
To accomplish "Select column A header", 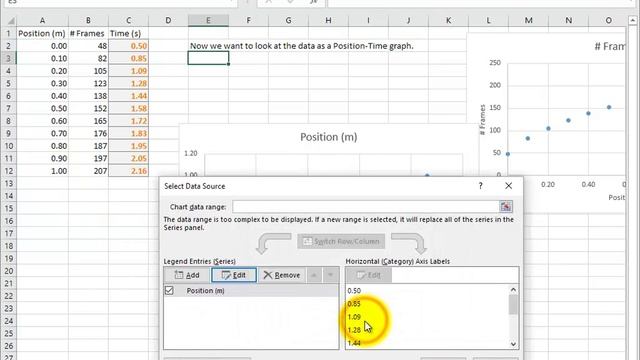I will point(42,20).
